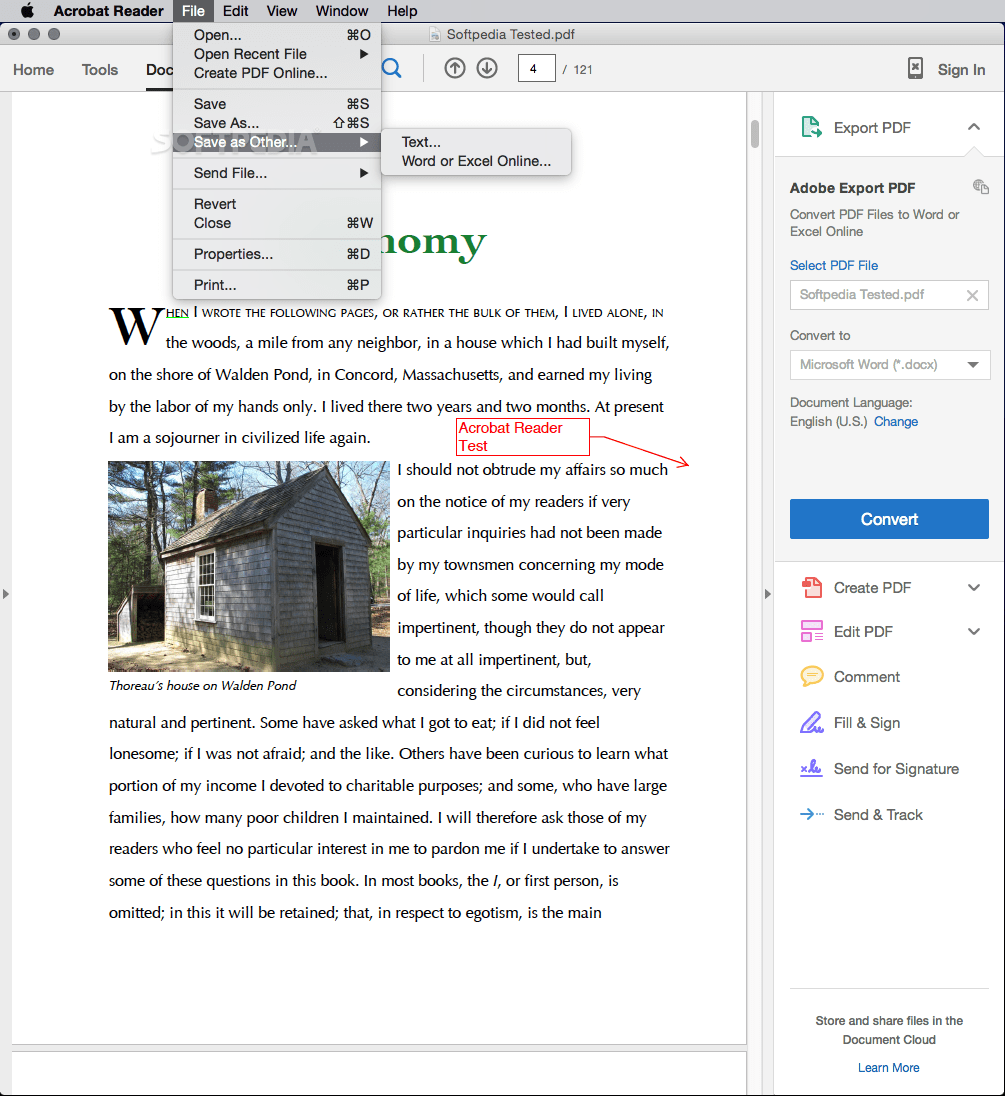Click the Select PDF File link
This screenshot has height=1096, width=1005.
pos(834,265)
